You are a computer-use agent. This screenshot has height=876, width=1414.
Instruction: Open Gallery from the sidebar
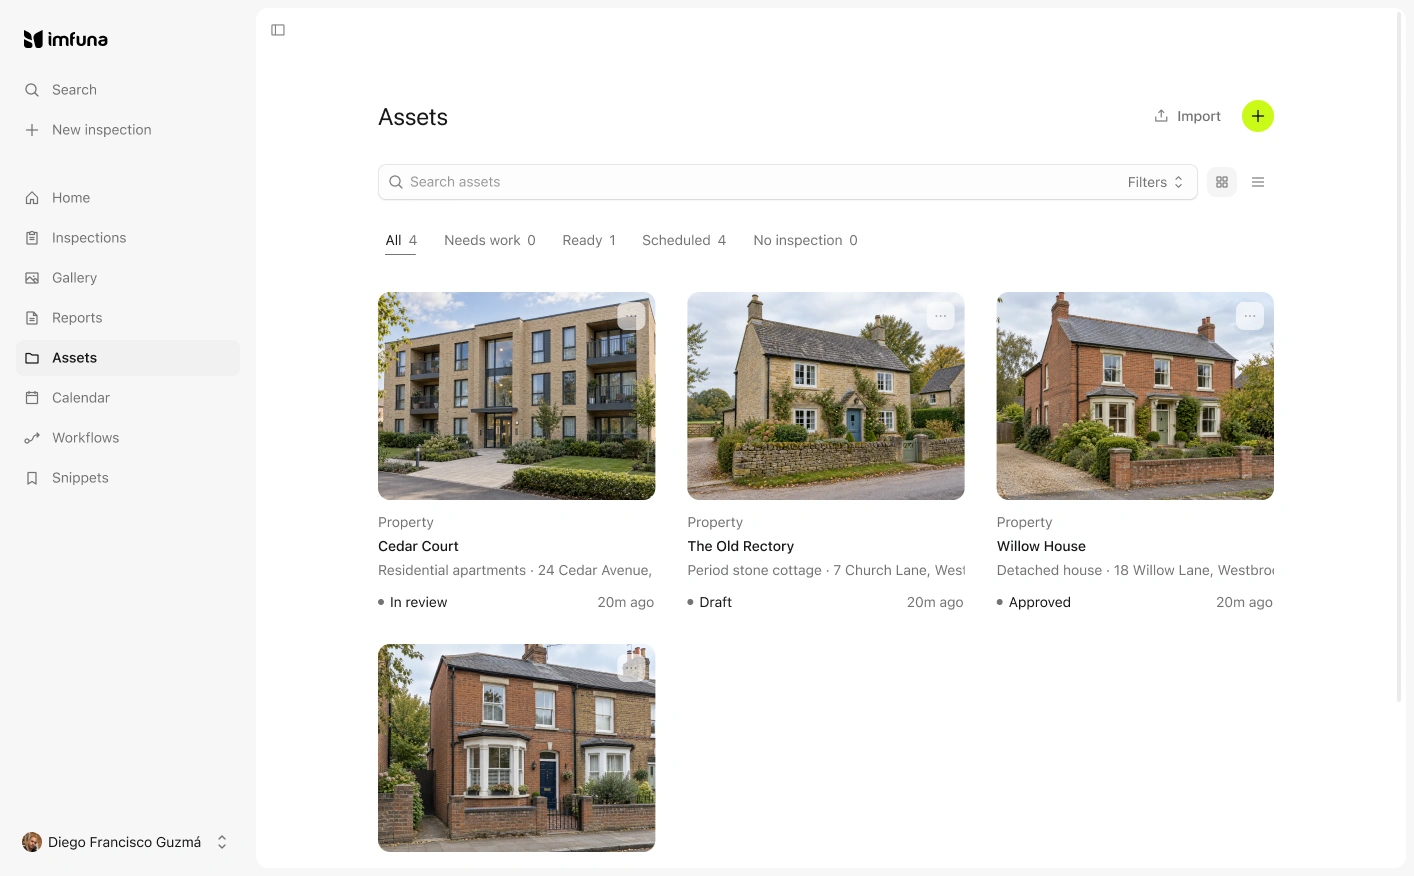point(128,278)
